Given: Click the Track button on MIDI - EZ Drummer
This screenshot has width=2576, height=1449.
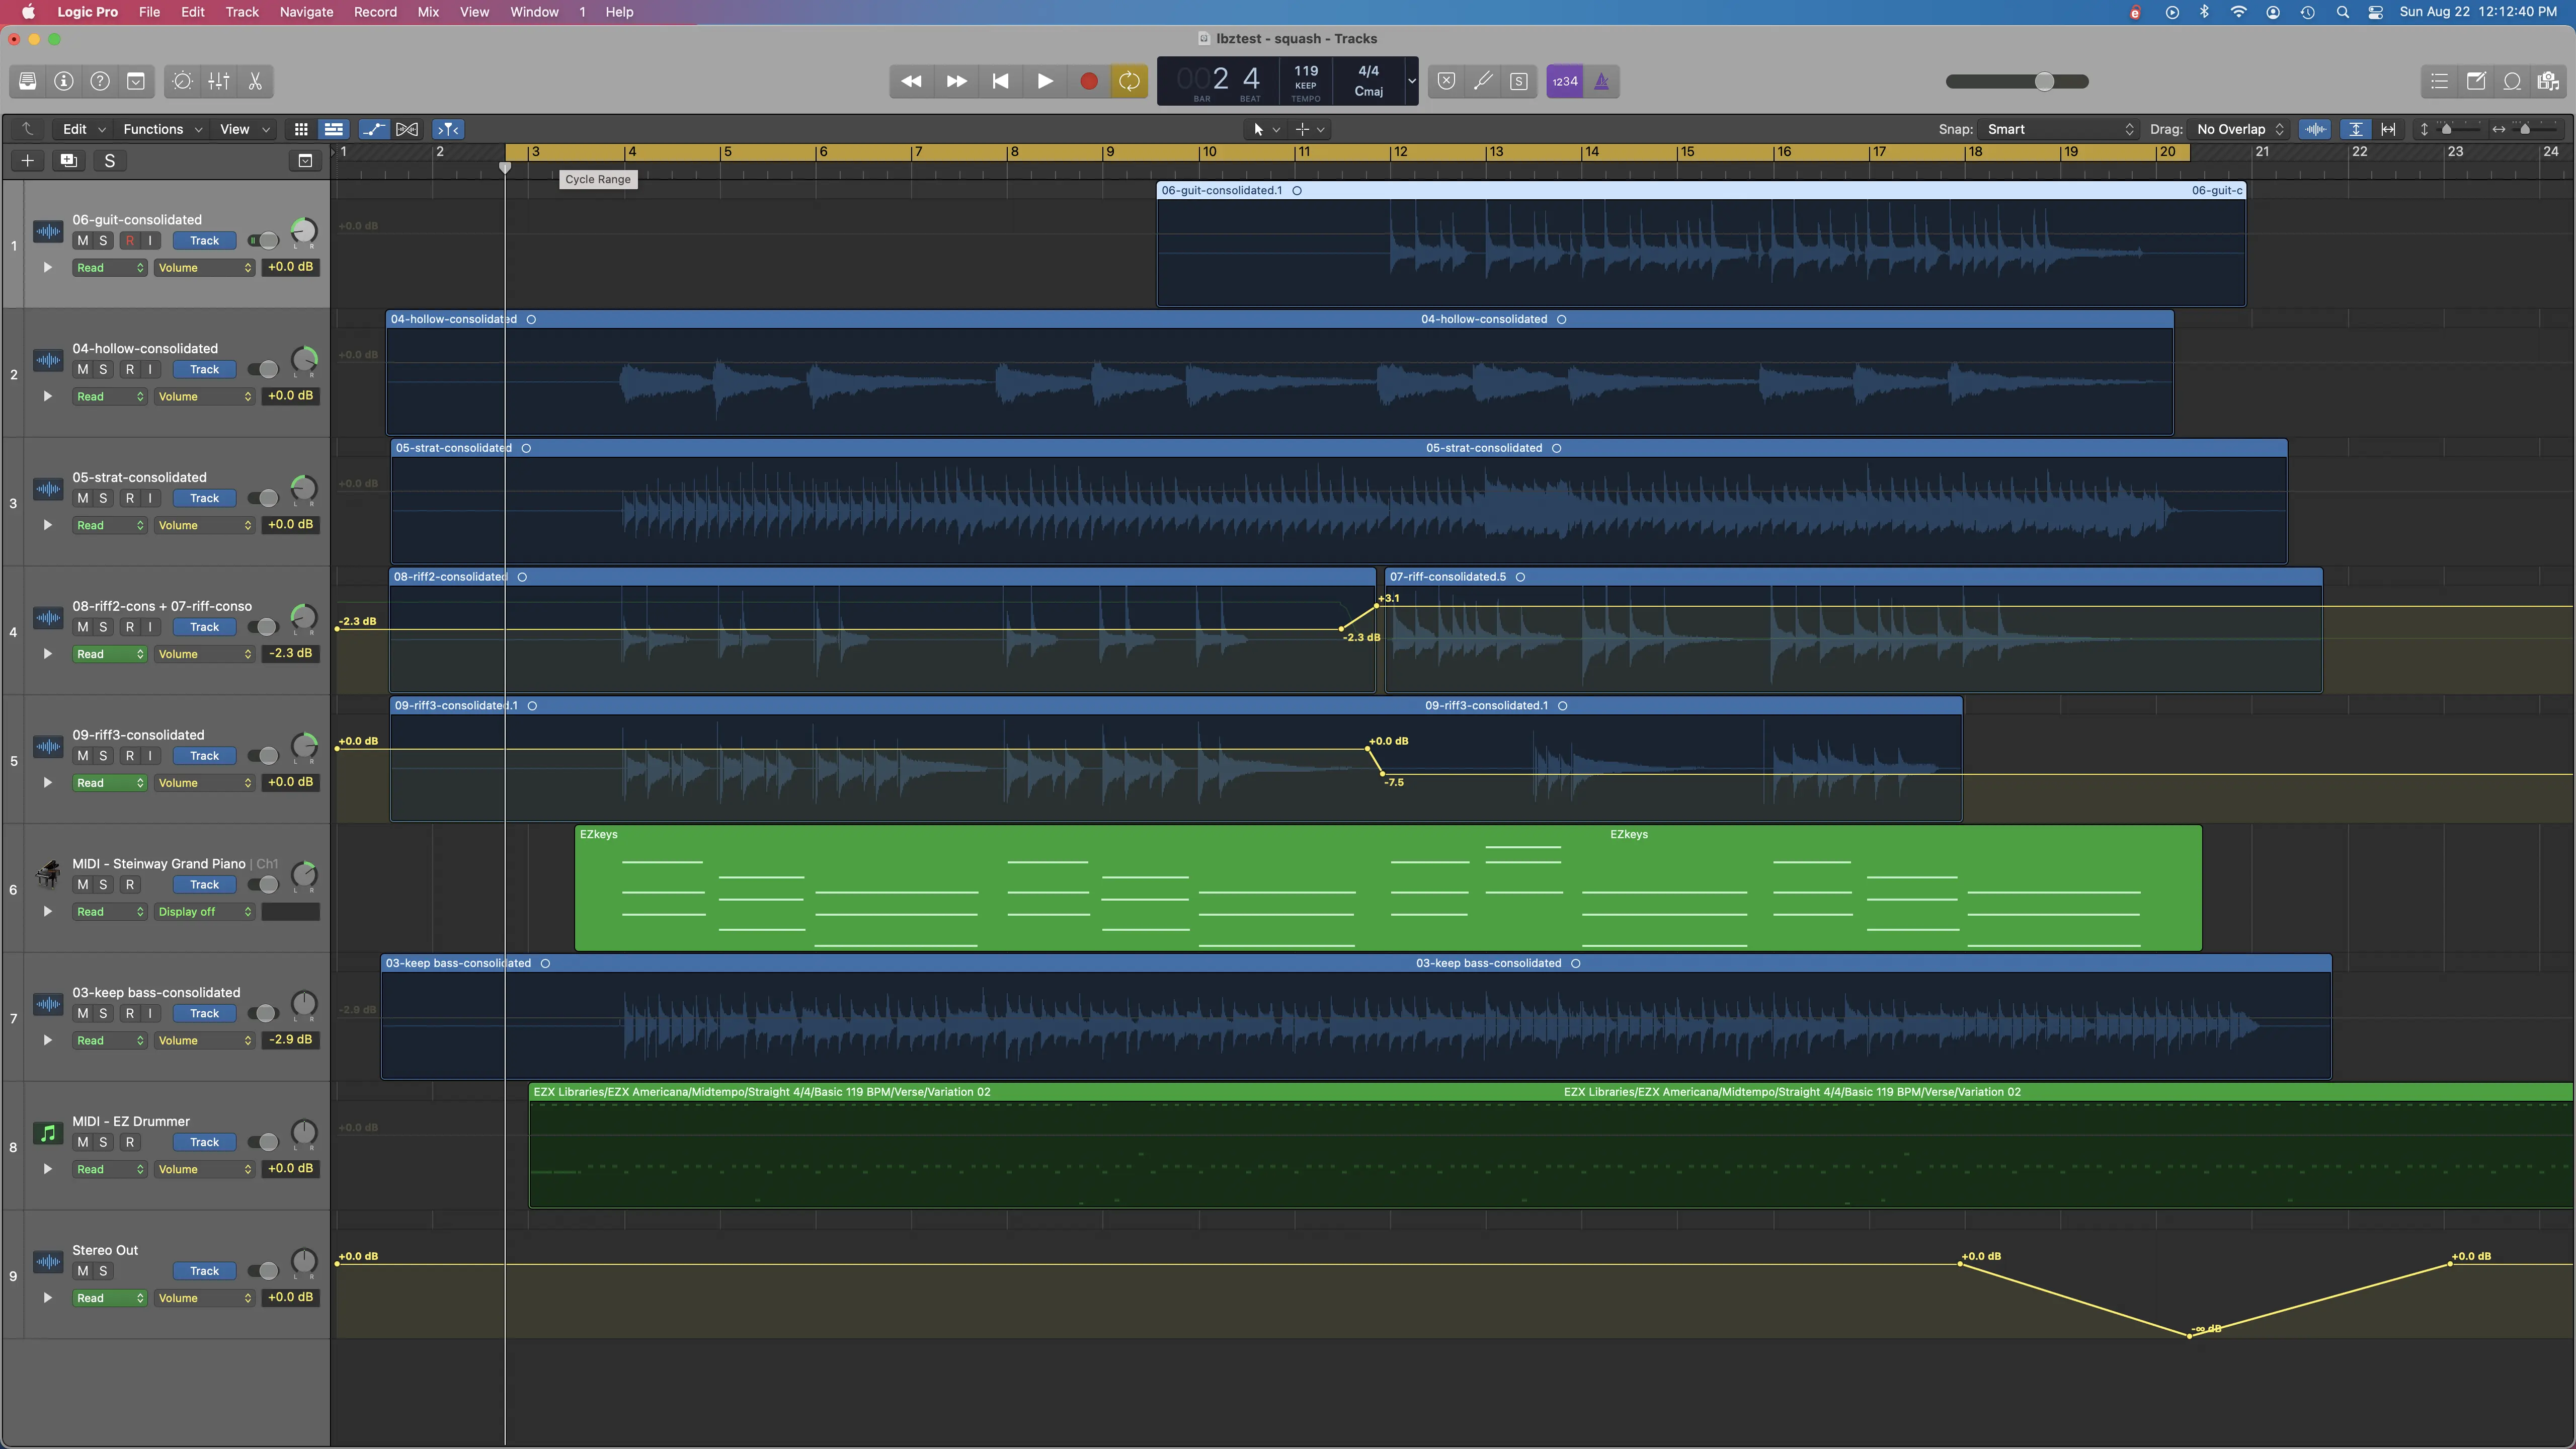Looking at the screenshot, I should pyautogui.click(x=204, y=1142).
